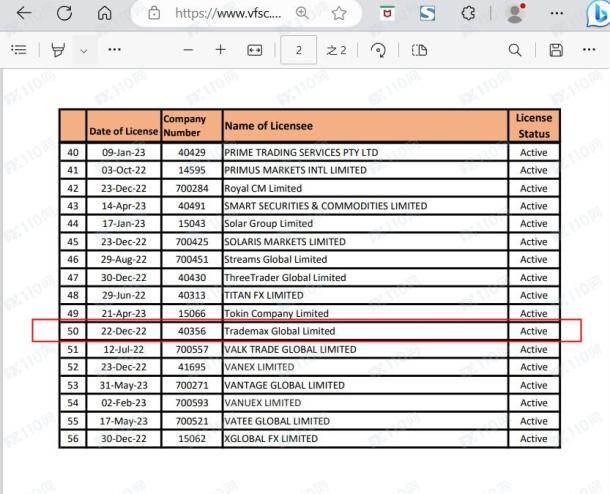Zoom in the PDF document

[x=221, y=49]
